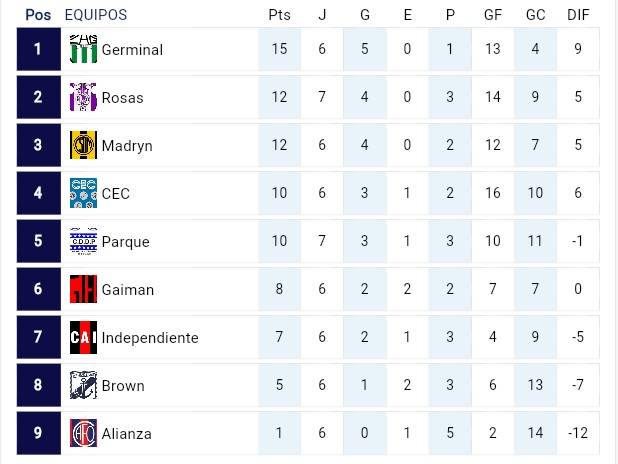The height and width of the screenshot is (464, 618).
Task: Click the Germinal team crest
Action: [x=83, y=49]
